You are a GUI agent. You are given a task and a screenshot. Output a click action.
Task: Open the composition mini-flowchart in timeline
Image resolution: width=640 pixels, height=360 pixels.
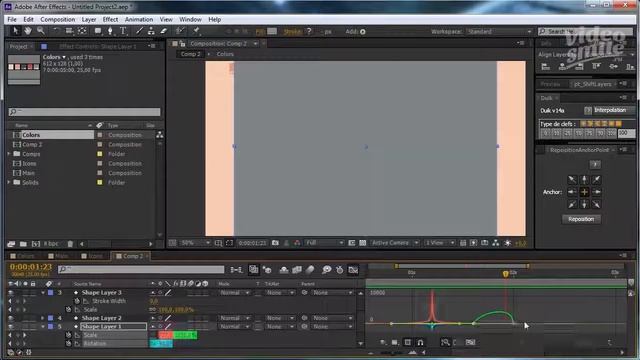tap(236, 269)
